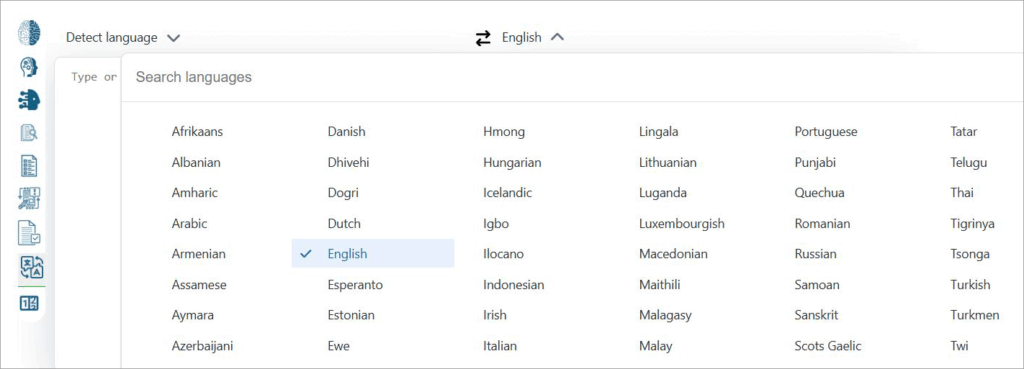This screenshot has width=1024, height=369.
Task: Select Afrikaans from the language list
Action: point(197,131)
